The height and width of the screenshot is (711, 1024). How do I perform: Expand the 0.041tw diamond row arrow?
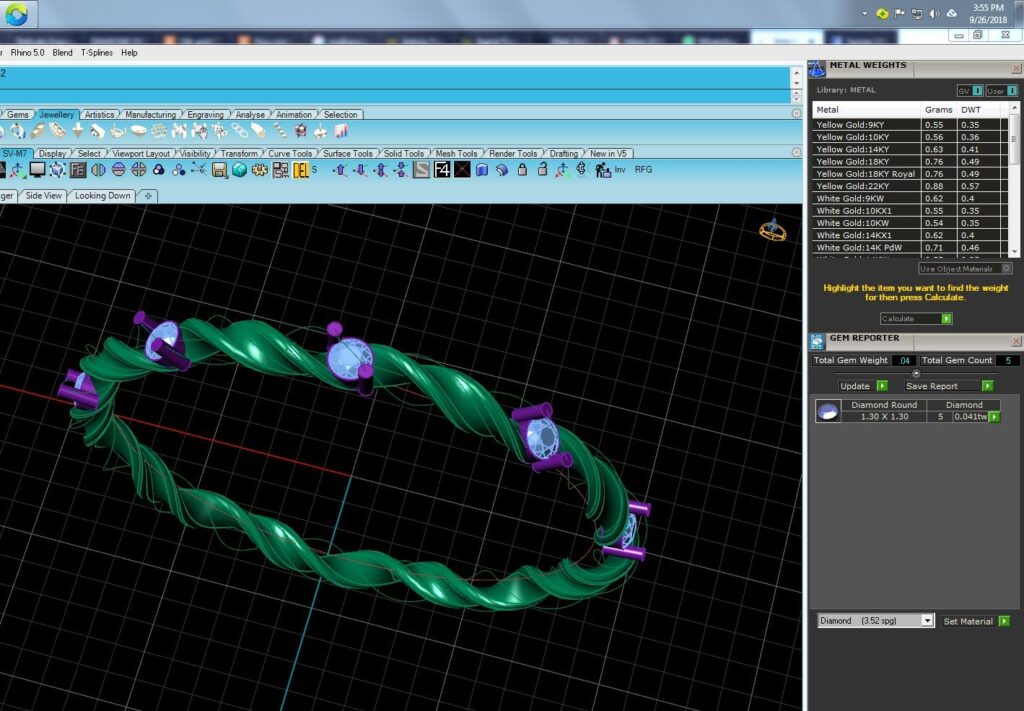[x=994, y=417]
